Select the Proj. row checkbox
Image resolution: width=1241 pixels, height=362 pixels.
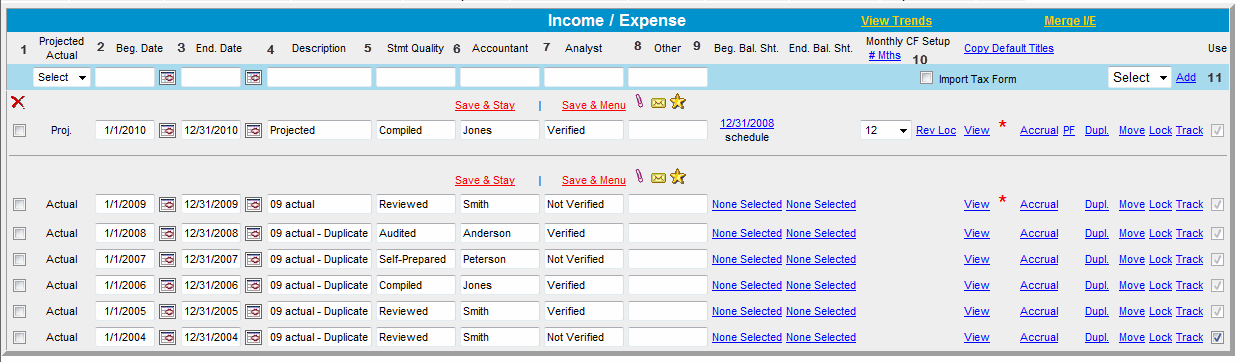(x=20, y=130)
